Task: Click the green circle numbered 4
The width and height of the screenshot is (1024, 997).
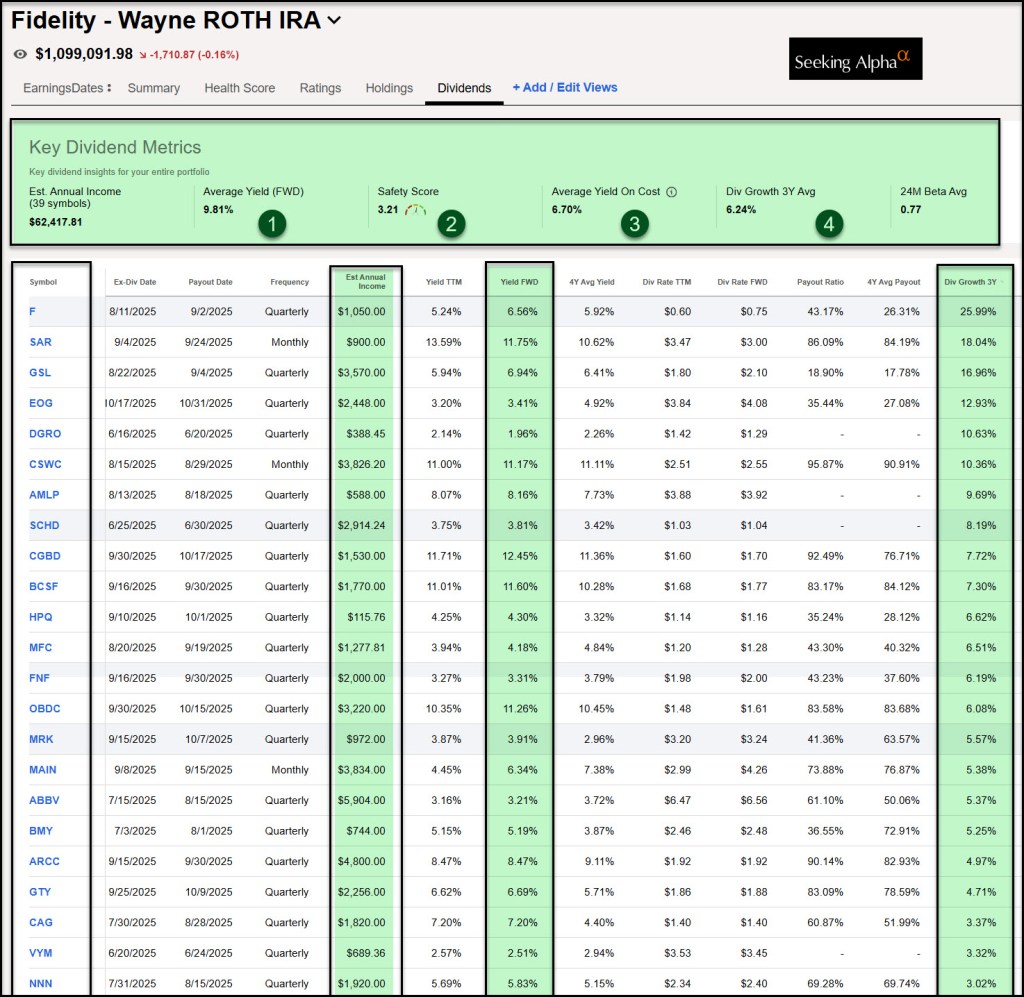Action: point(828,223)
